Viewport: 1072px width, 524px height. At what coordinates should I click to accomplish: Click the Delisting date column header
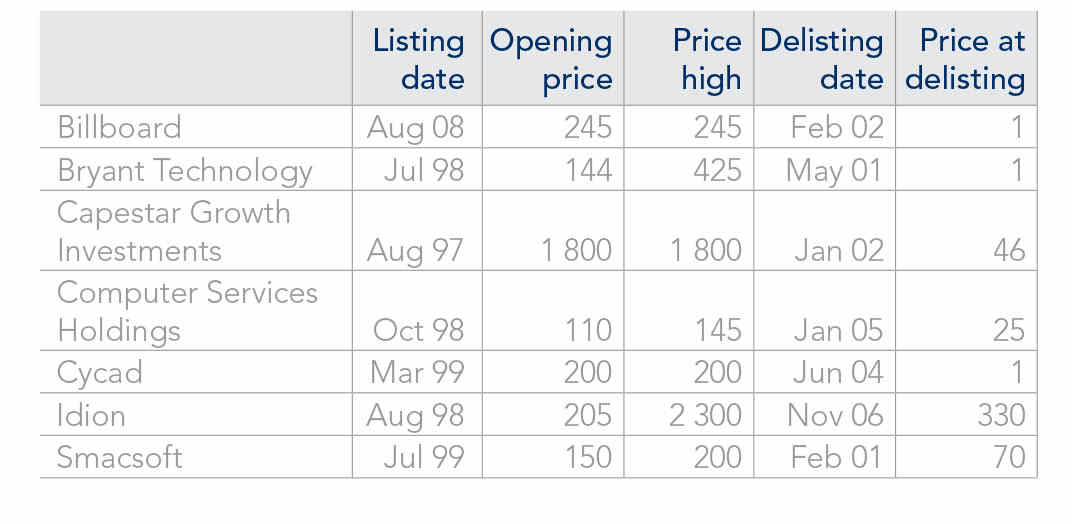pos(822,60)
